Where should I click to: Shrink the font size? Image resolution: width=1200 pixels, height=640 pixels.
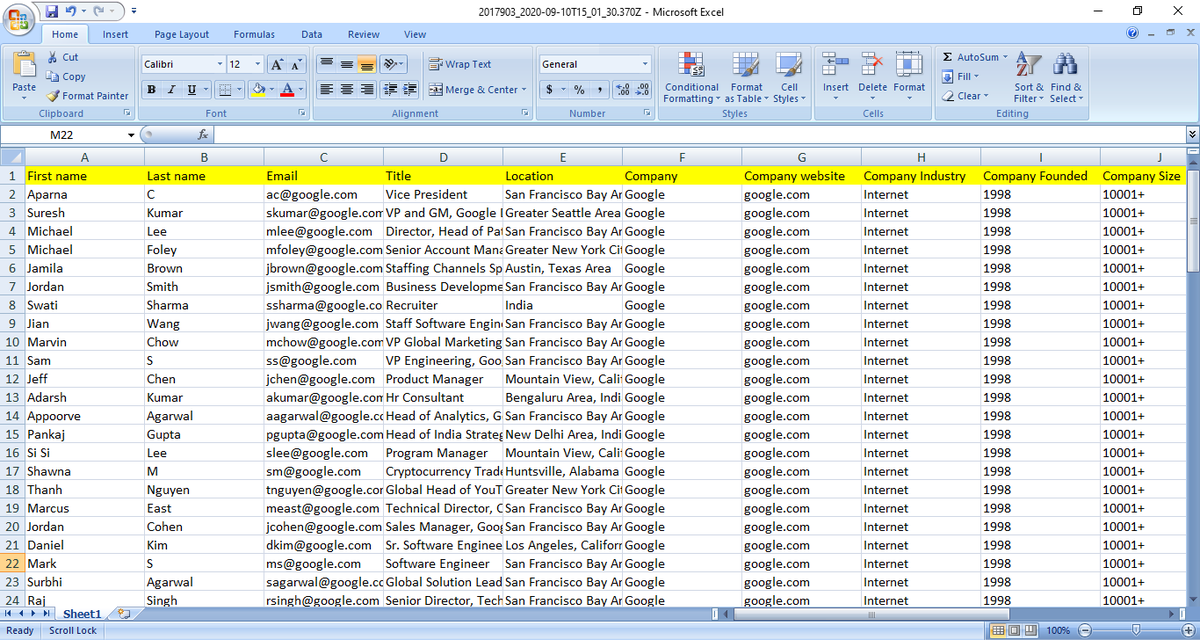pyautogui.click(x=297, y=64)
